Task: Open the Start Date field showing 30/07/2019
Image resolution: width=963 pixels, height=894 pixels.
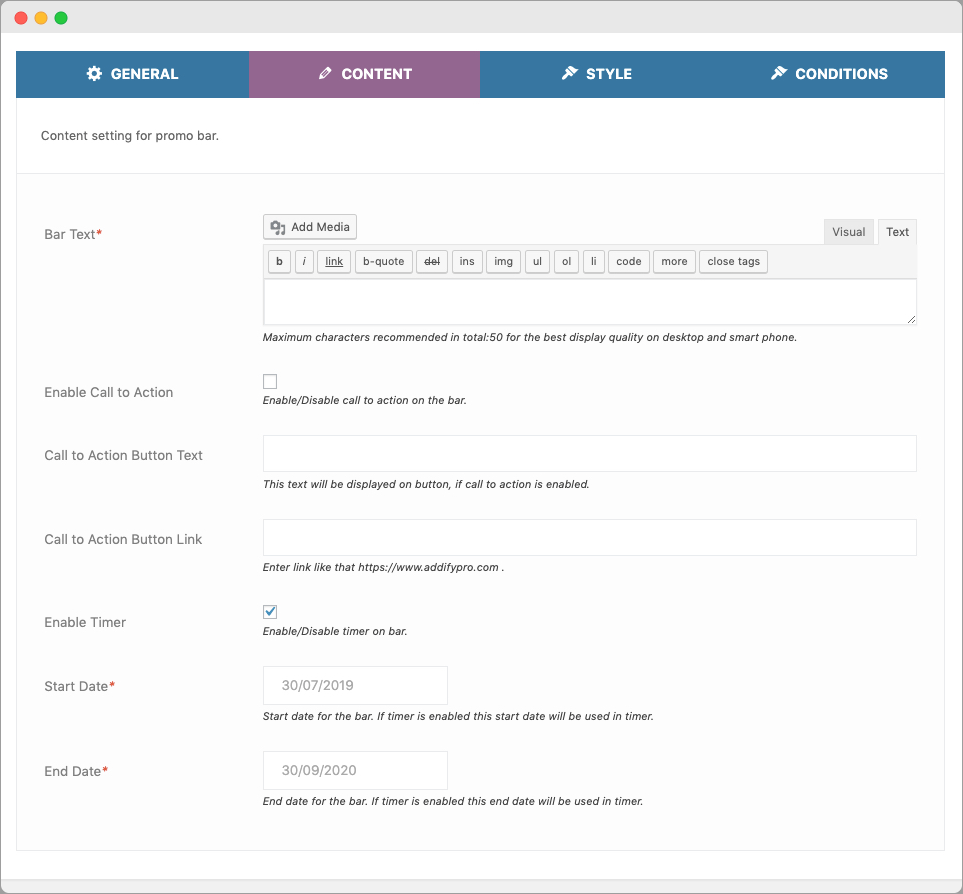Action: coord(354,685)
